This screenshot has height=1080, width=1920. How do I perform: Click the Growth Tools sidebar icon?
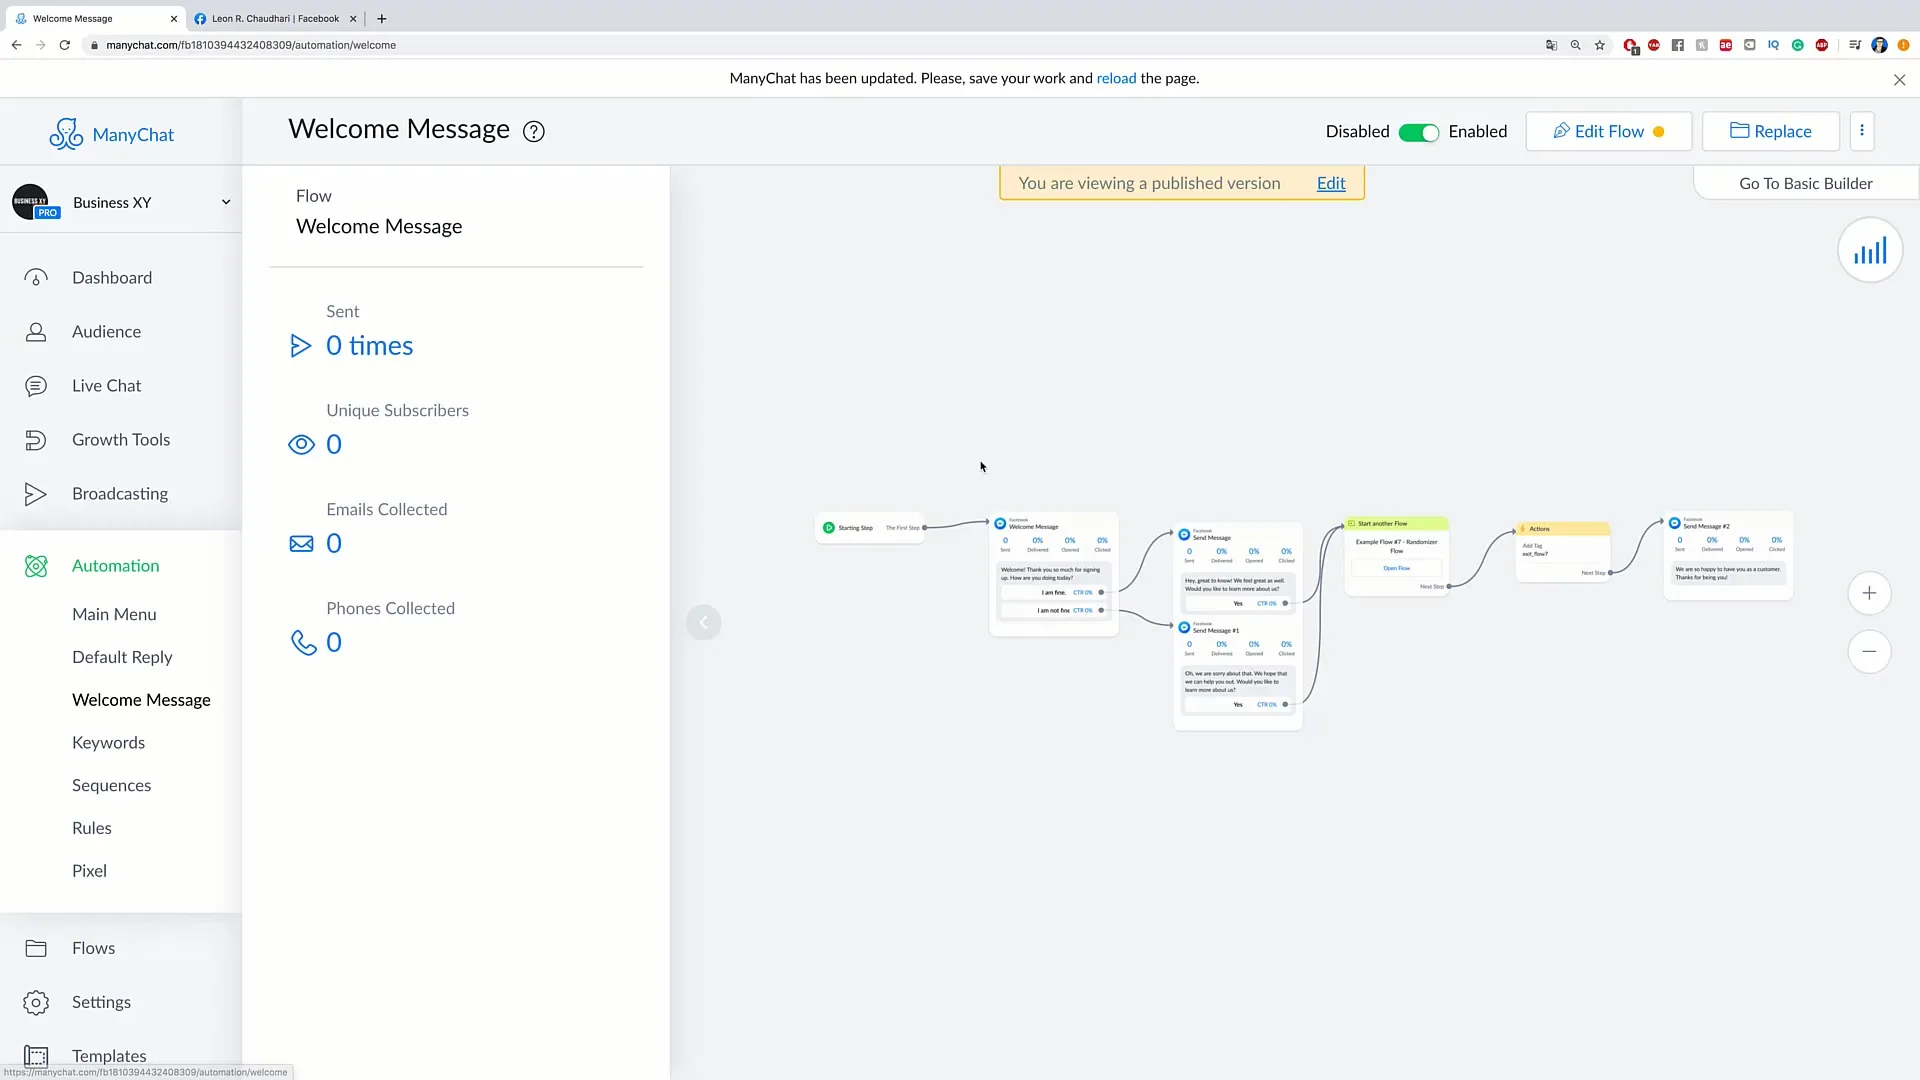pyautogui.click(x=36, y=438)
